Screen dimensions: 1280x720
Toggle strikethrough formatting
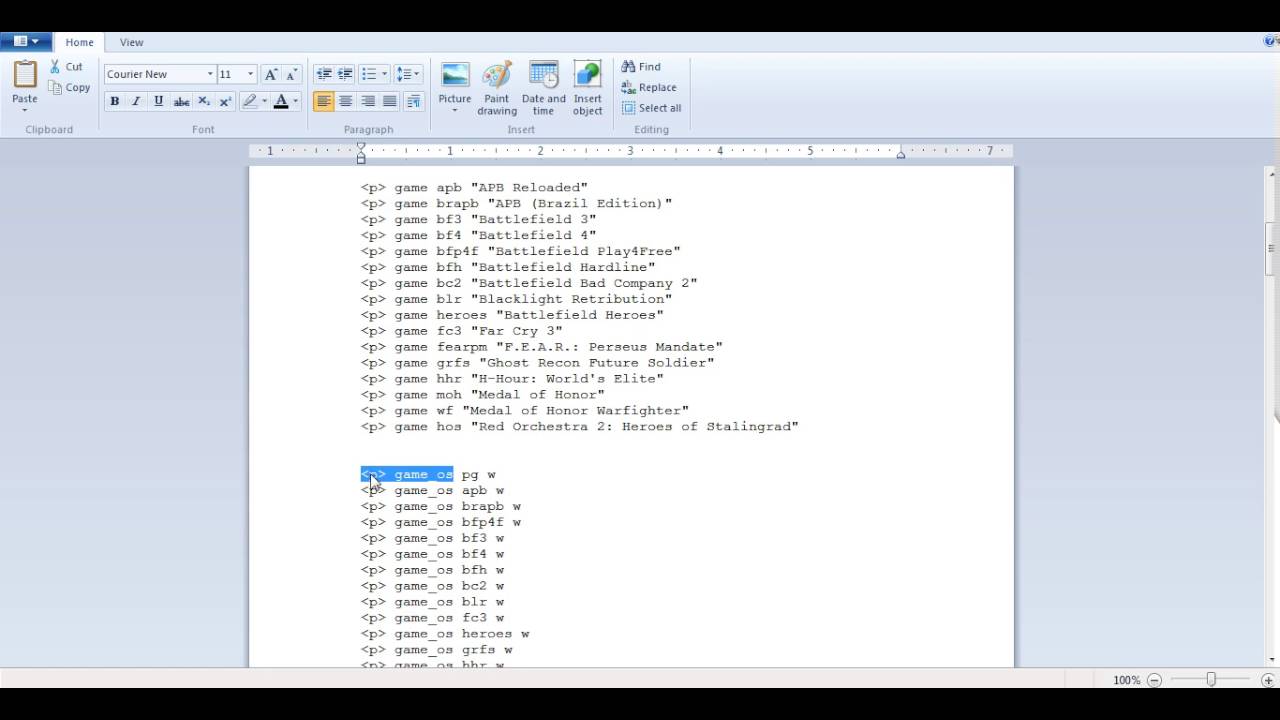click(181, 101)
